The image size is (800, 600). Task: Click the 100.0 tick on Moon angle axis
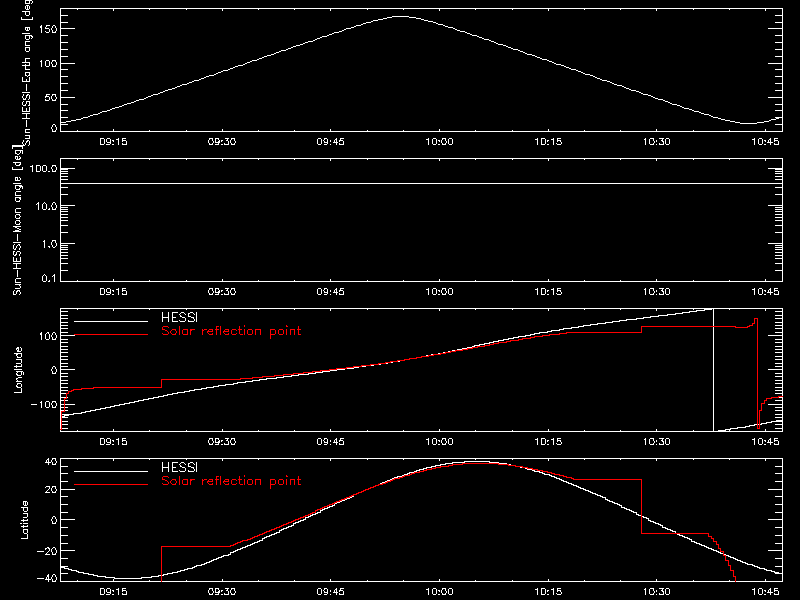[43, 168]
